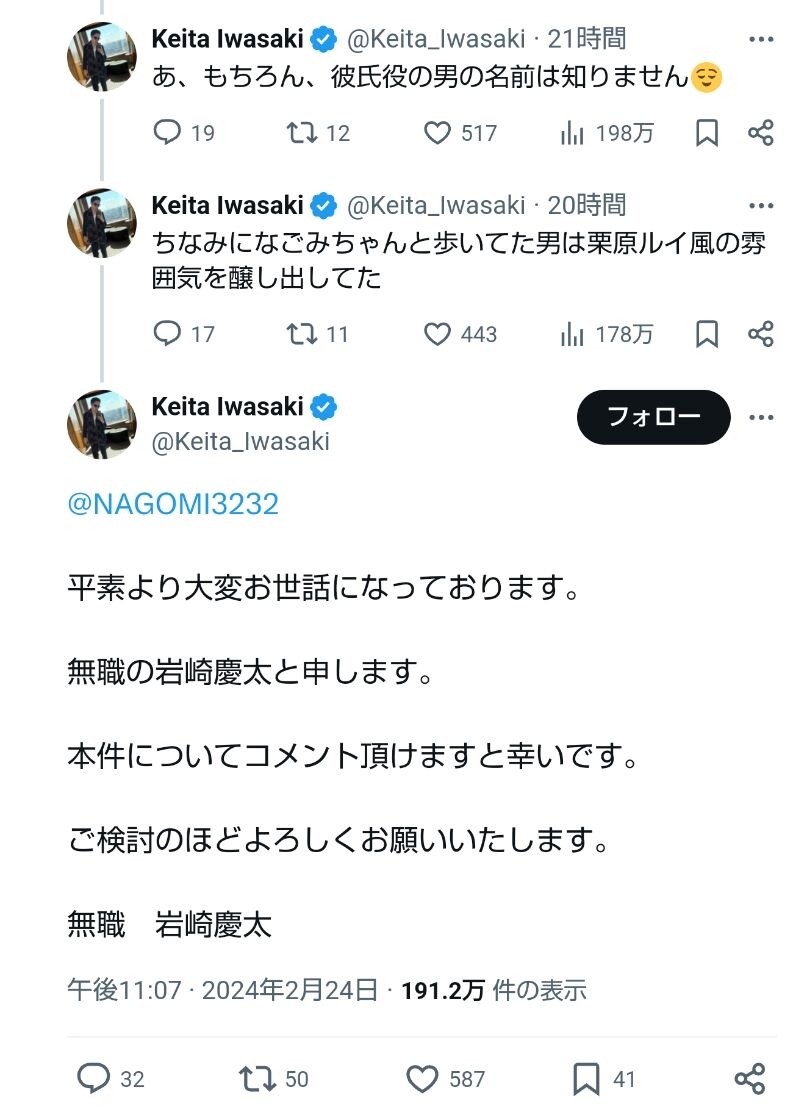Reply to the tweet with 17 replies
807x1112 pixels.
click(168, 333)
